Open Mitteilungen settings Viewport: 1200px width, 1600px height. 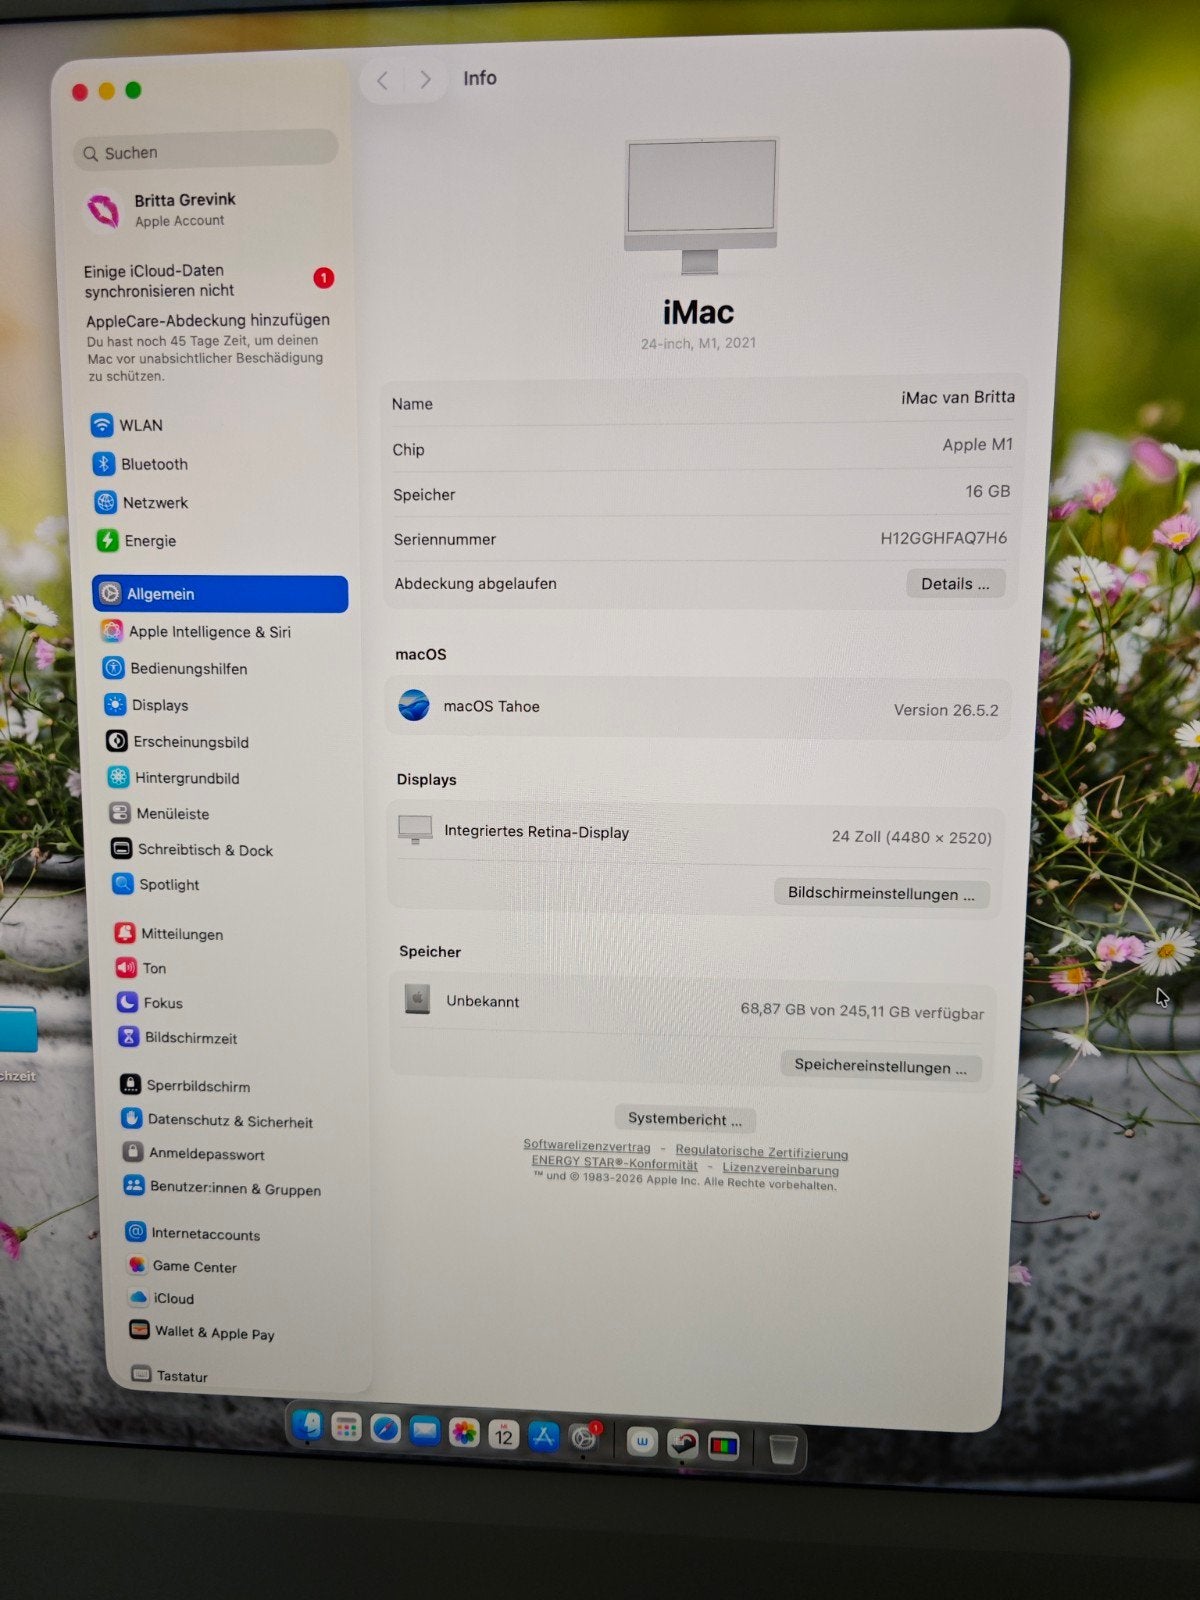click(169, 933)
